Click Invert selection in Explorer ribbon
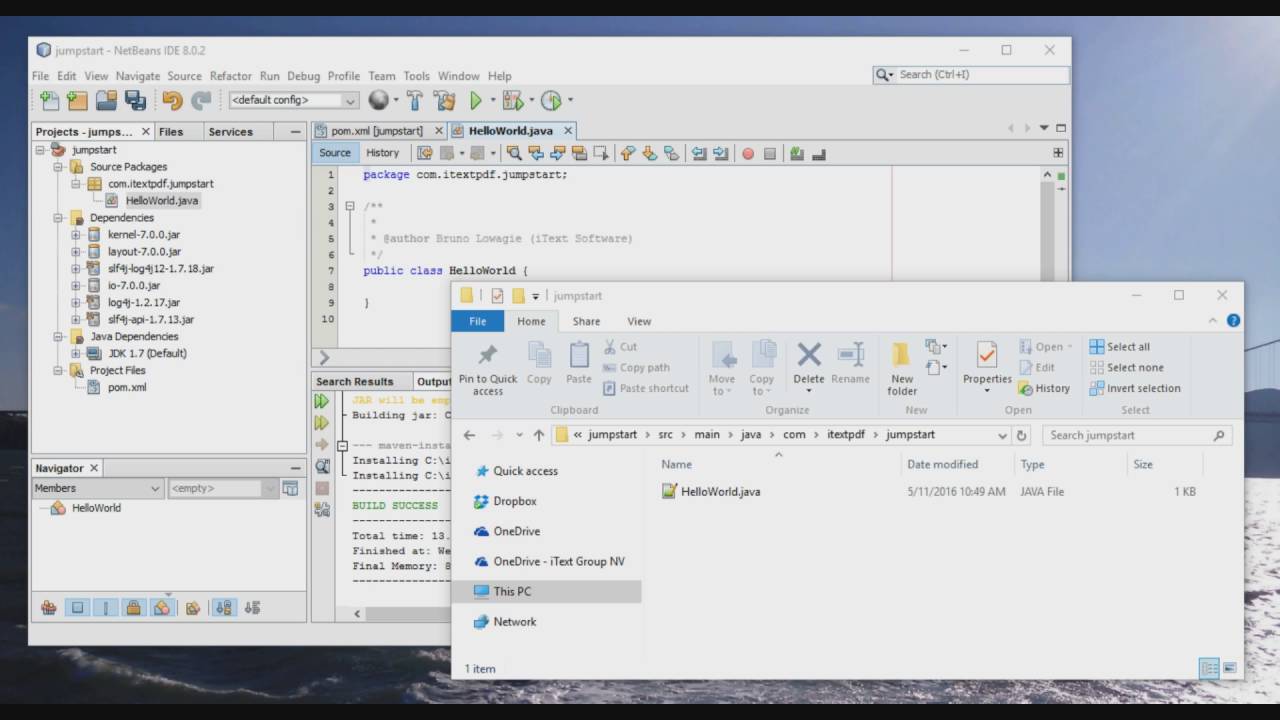This screenshot has width=1280, height=720. pos(1135,388)
